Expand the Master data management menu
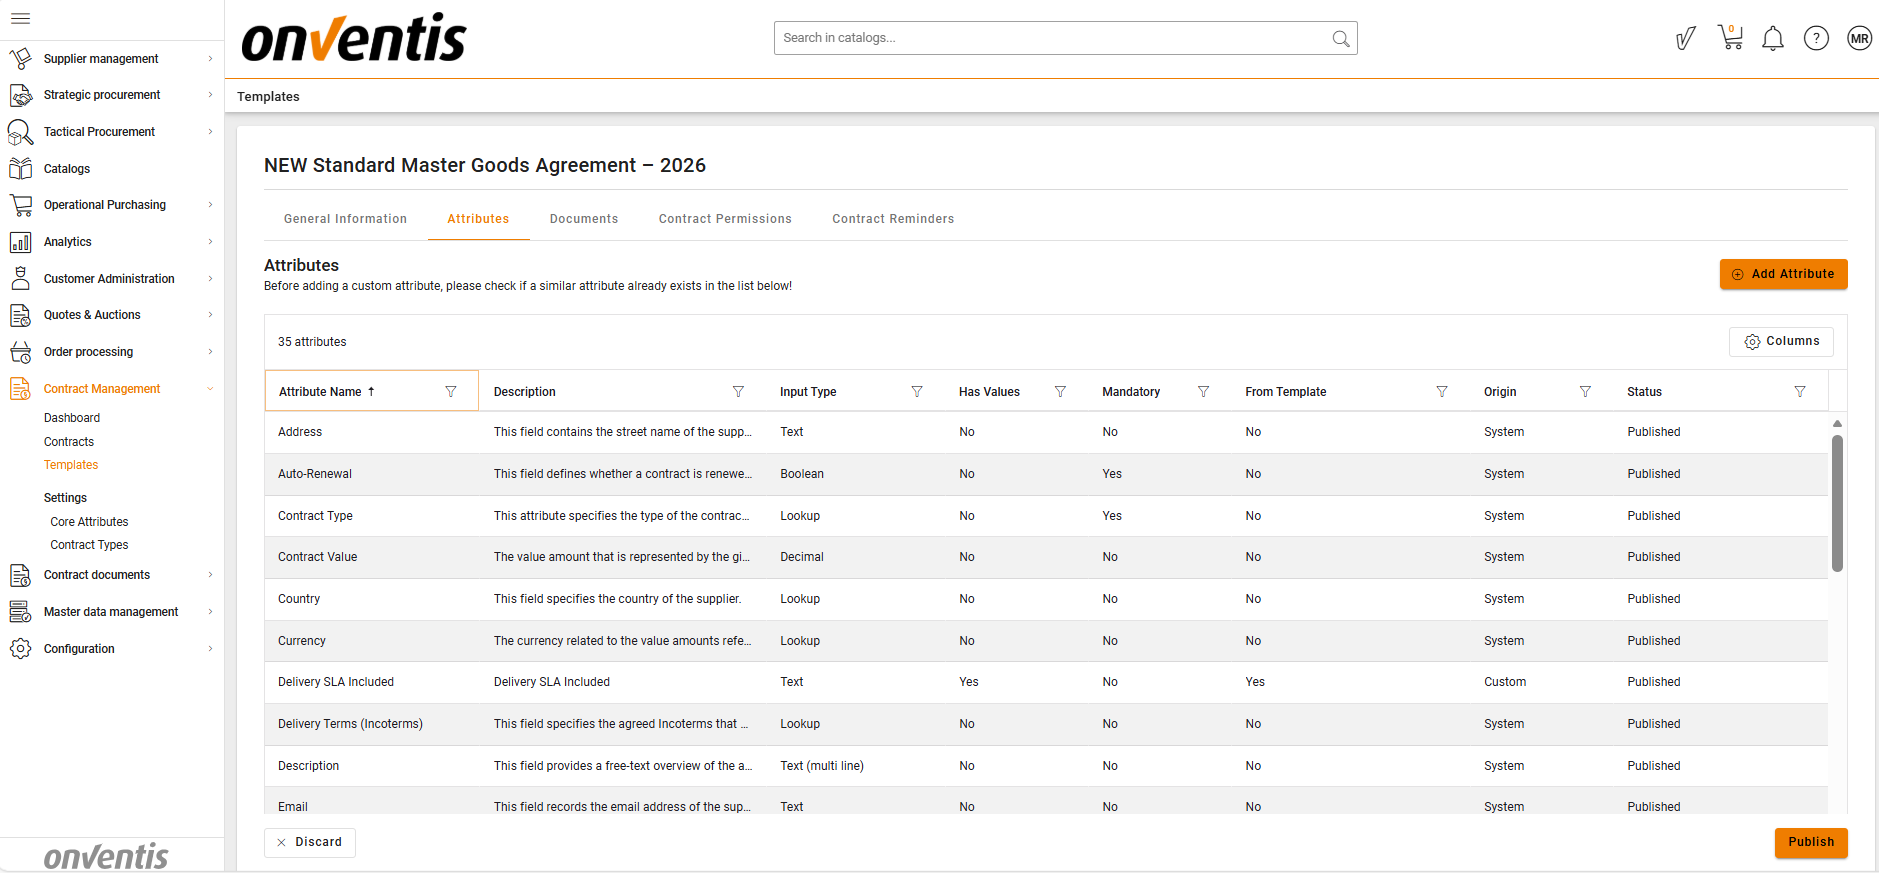This screenshot has height=873, width=1879. point(111,612)
